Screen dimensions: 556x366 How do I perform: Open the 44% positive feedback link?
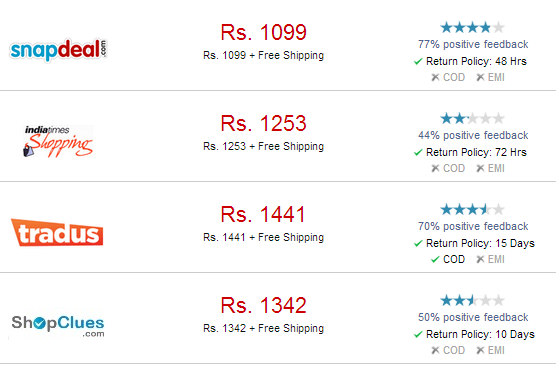click(473, 135)
